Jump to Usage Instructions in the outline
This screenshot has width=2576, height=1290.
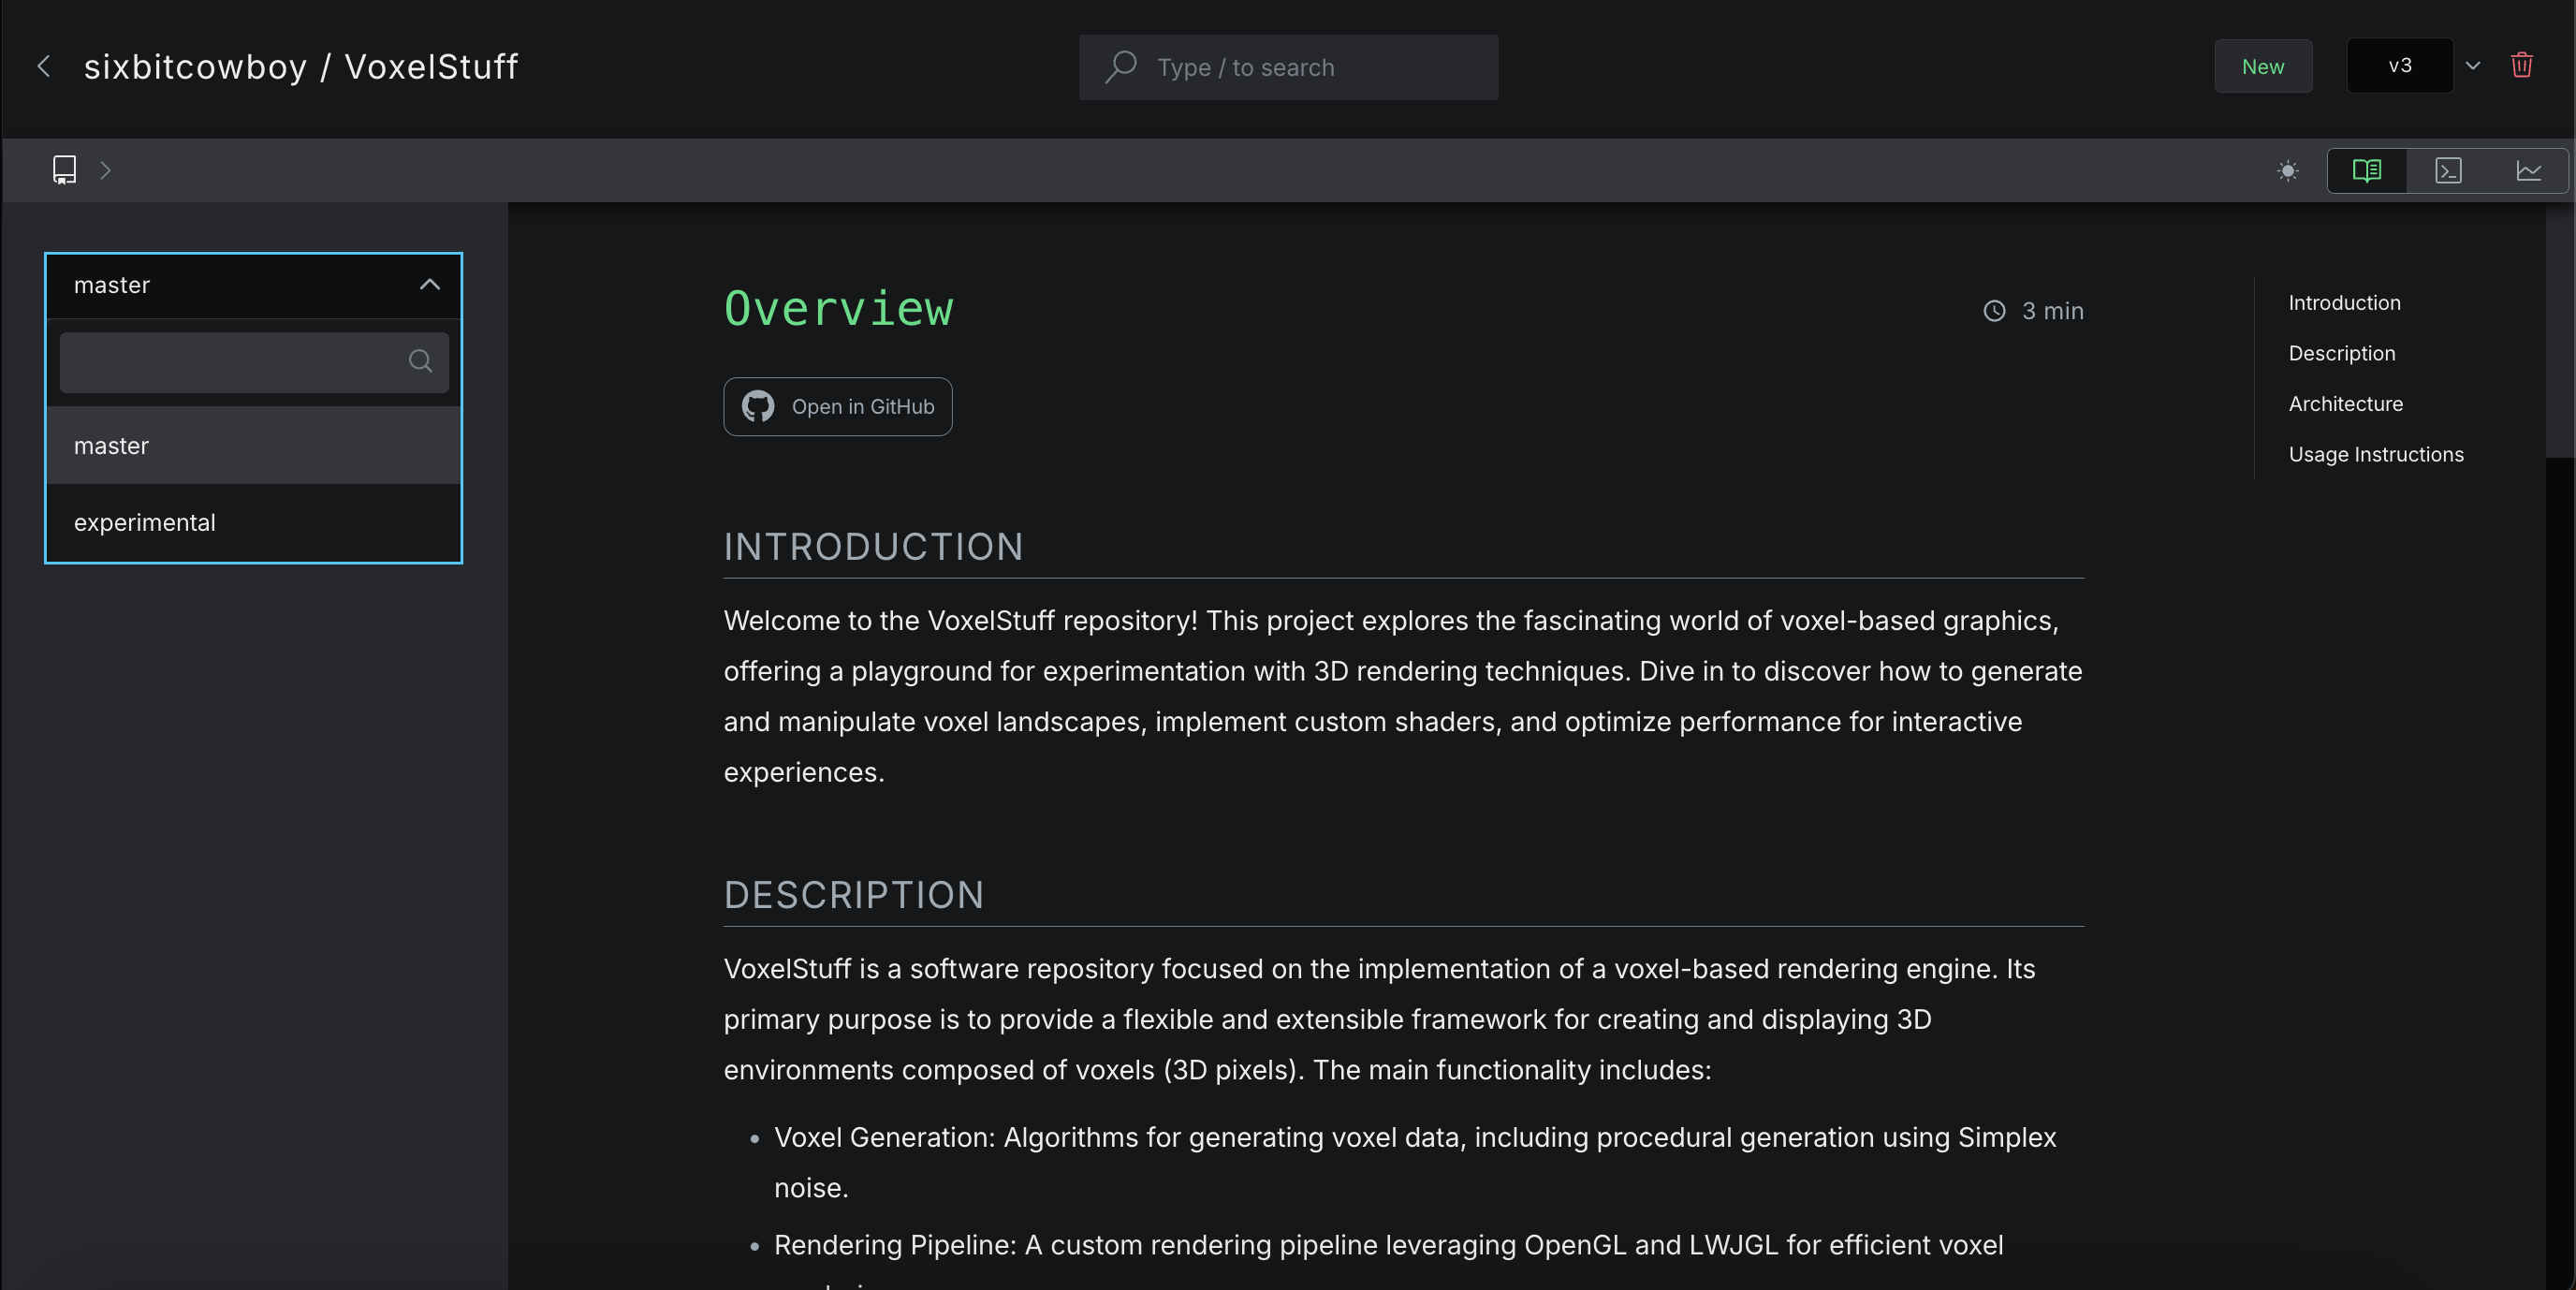pos(2376,454)
